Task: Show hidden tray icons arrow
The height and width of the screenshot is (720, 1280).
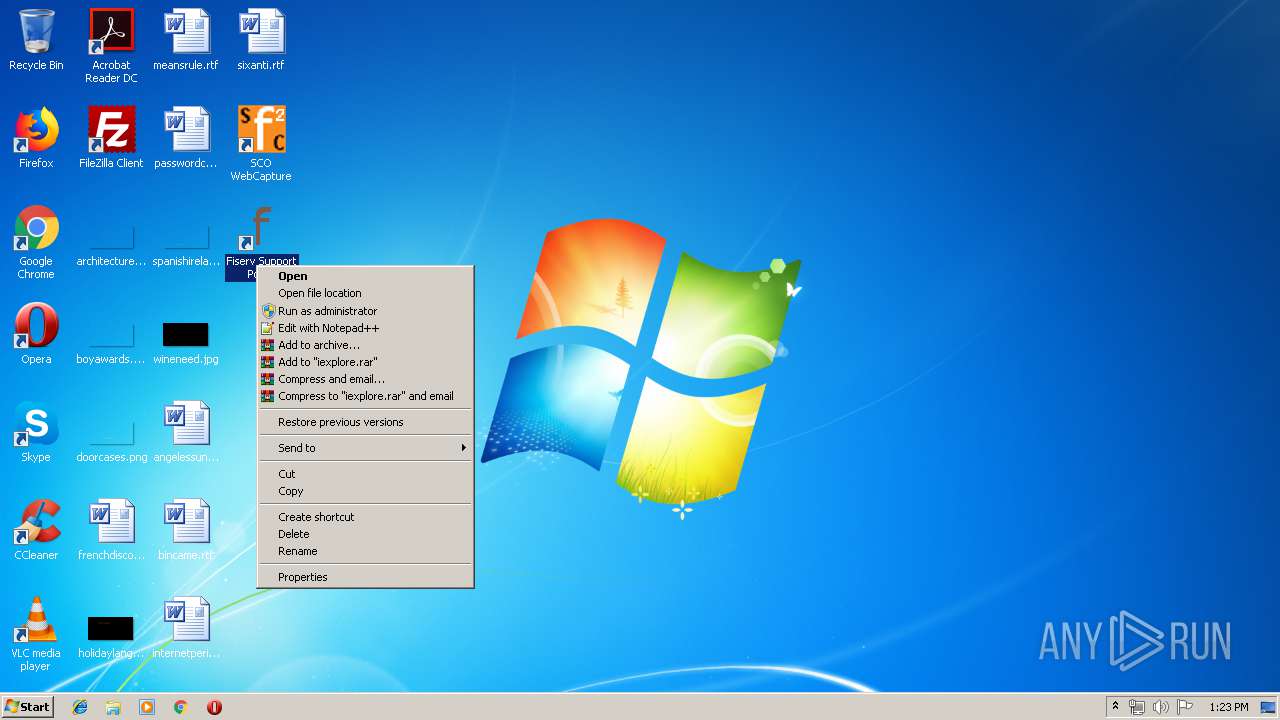Action: 1115,707
